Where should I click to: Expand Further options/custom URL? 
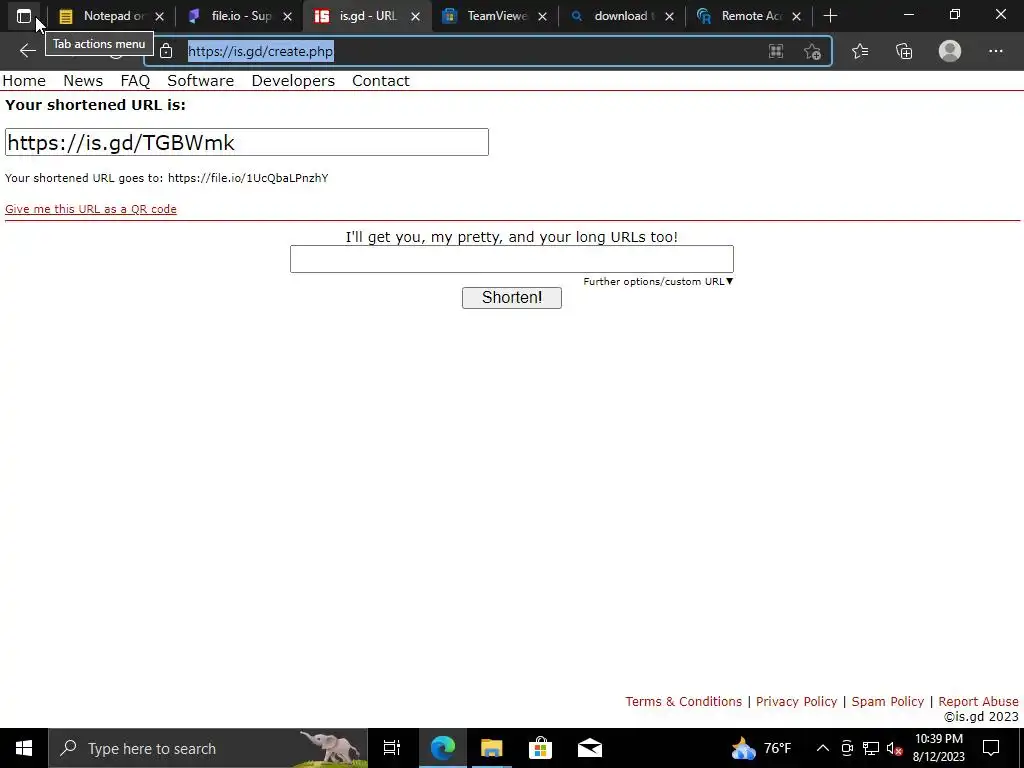click(x=658, y=281)
